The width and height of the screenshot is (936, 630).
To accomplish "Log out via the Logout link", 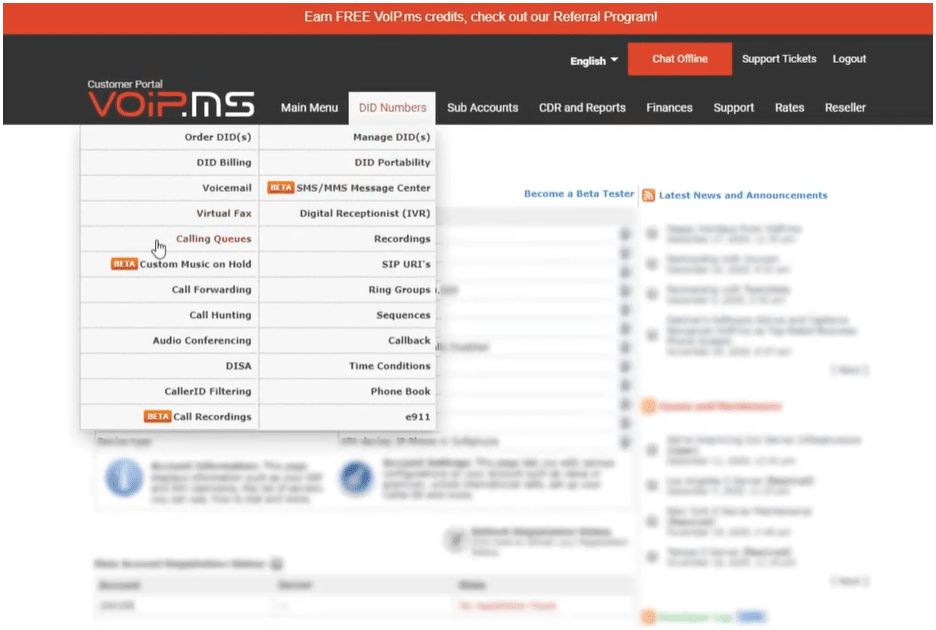I will (x=849, y=59).
